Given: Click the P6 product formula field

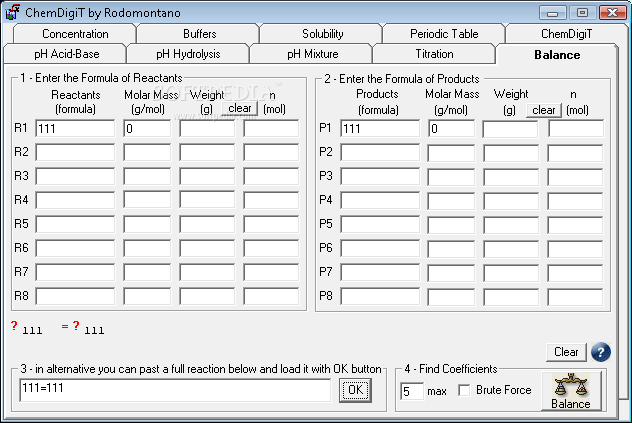Looking at the screenshot, I should [380, 248].
